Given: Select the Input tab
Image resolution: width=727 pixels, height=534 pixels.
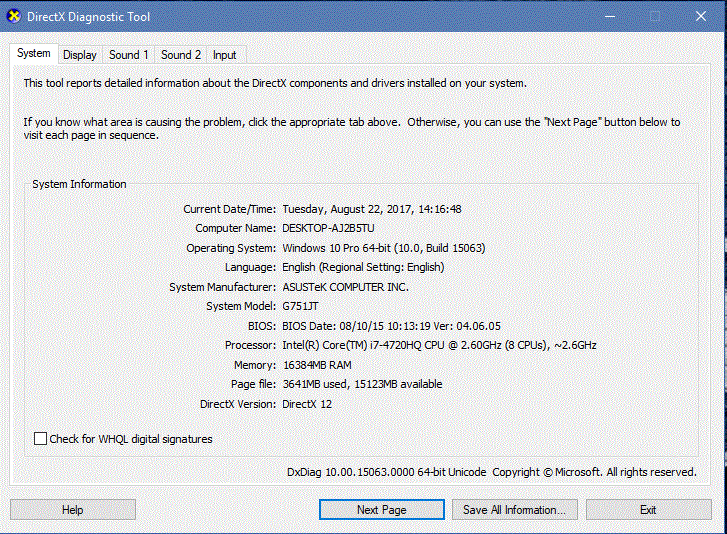Looking at the screenshot, I should click(x=224, y=55).
